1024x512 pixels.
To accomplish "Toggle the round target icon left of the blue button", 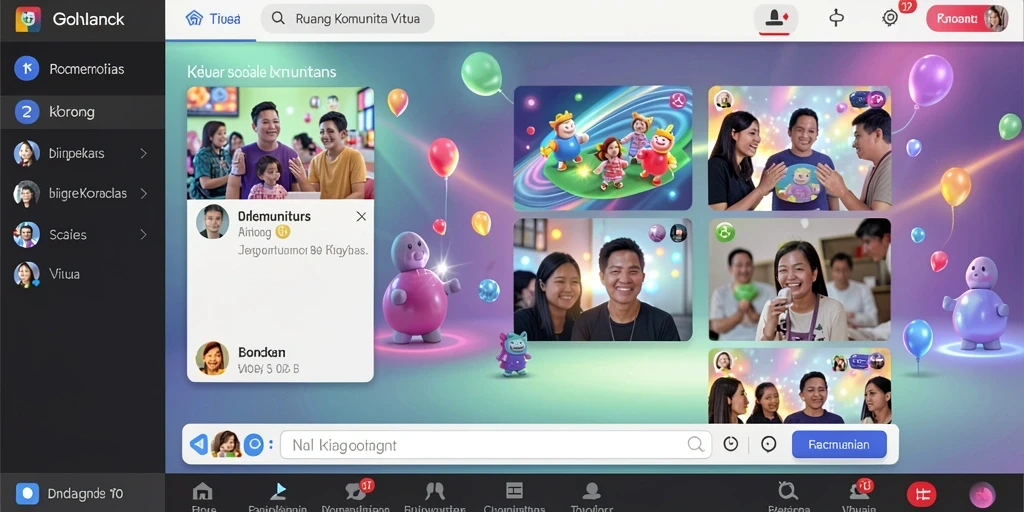I will [x=769, y=445].
